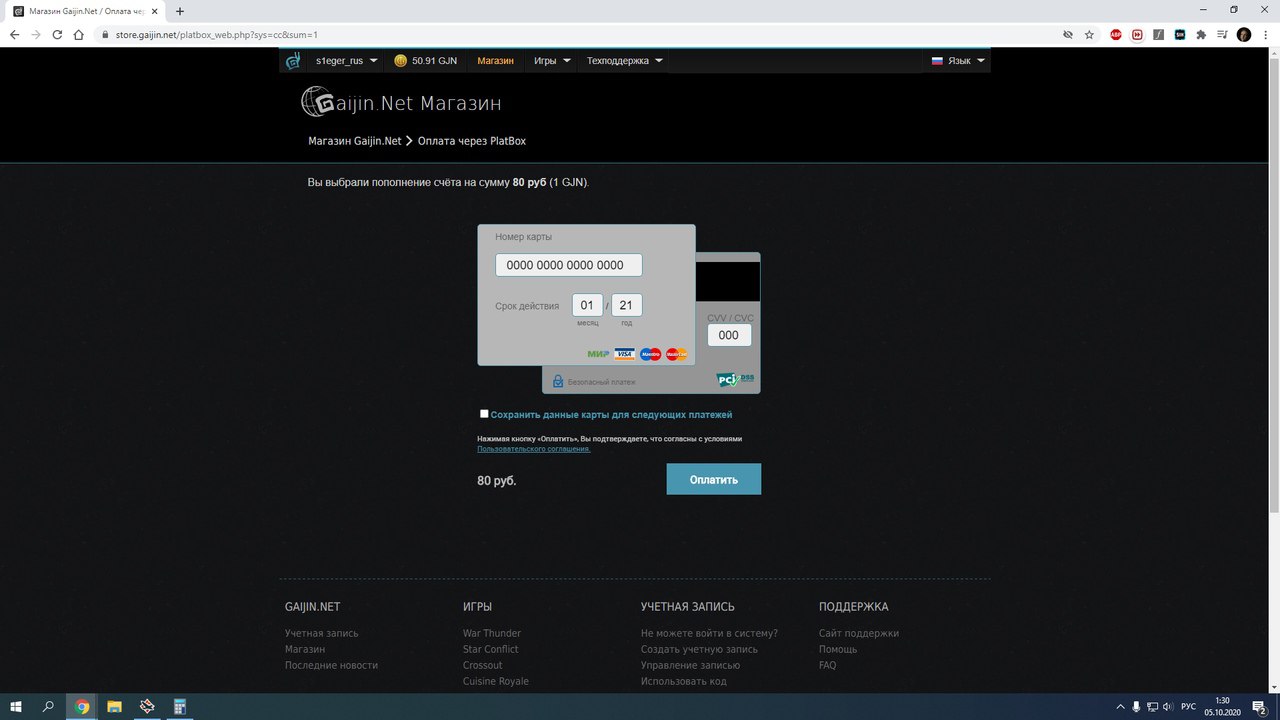Open the Язык language selector
Screen dimensions: 1280x720
(x=958, y=61)
